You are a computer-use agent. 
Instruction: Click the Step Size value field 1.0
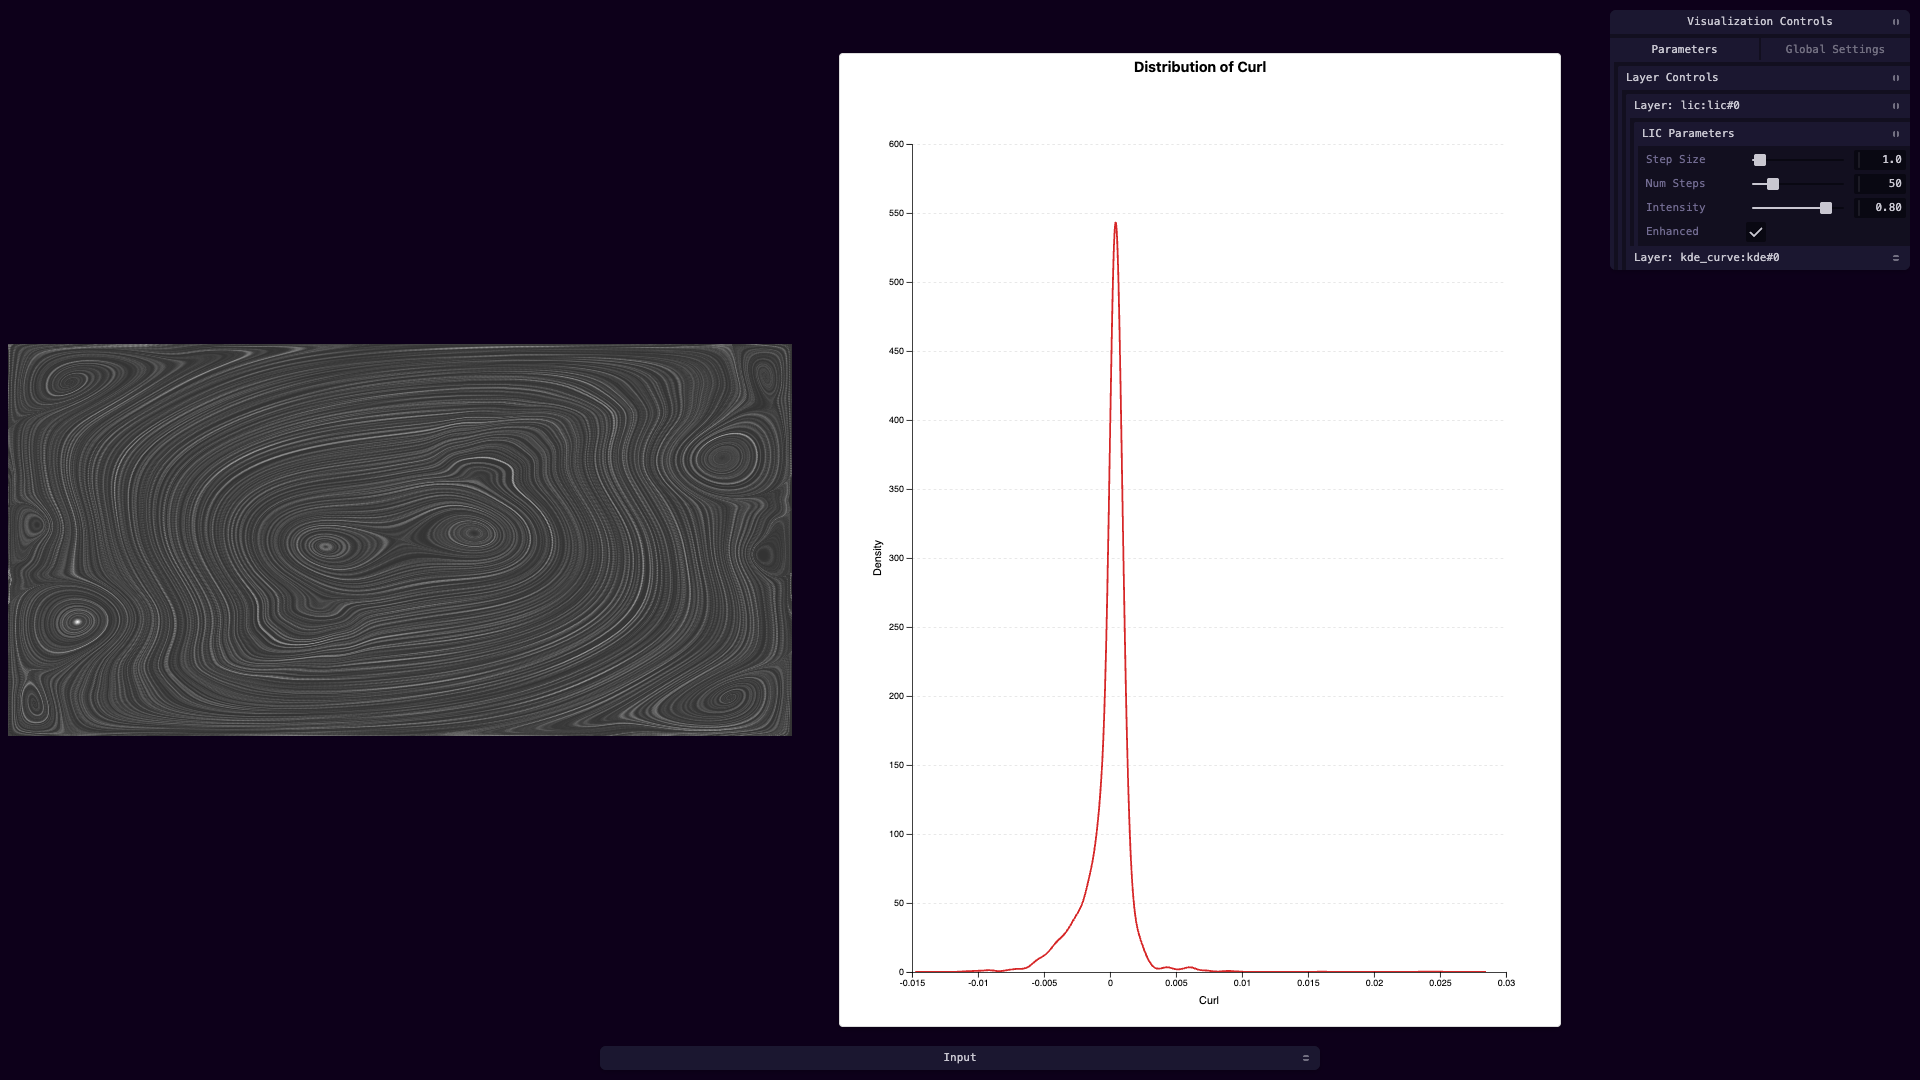1881,160
